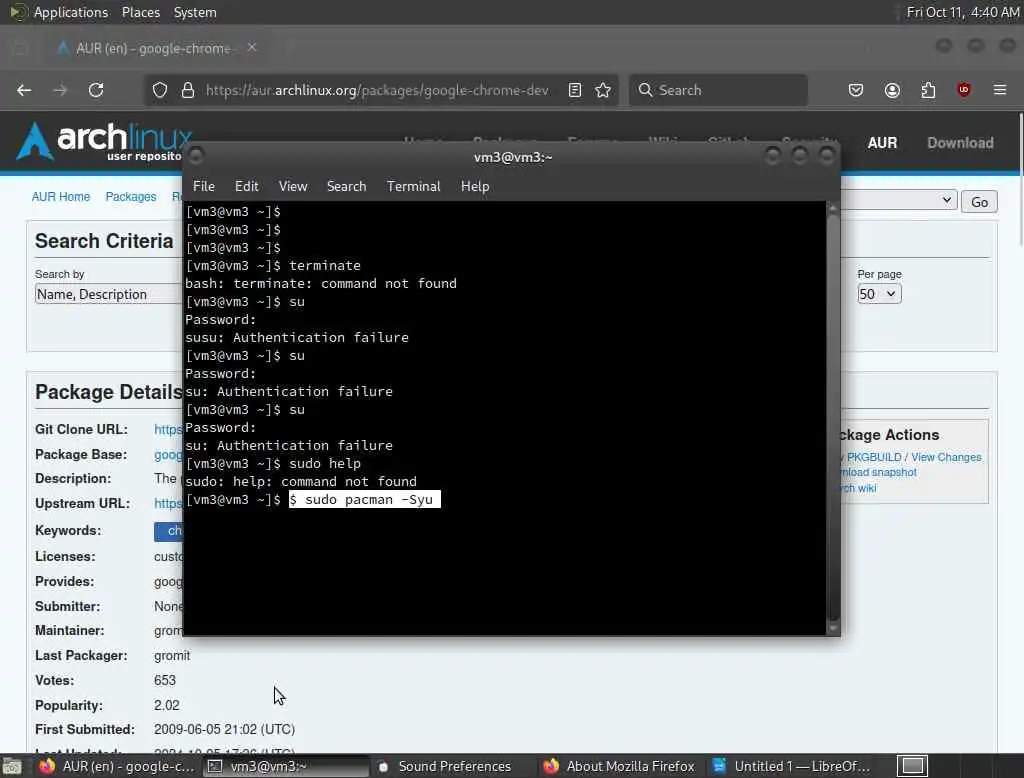Screen dimensions: 1024x778
Task: Open Firefox account icon
Action: [x=892, y=90]
